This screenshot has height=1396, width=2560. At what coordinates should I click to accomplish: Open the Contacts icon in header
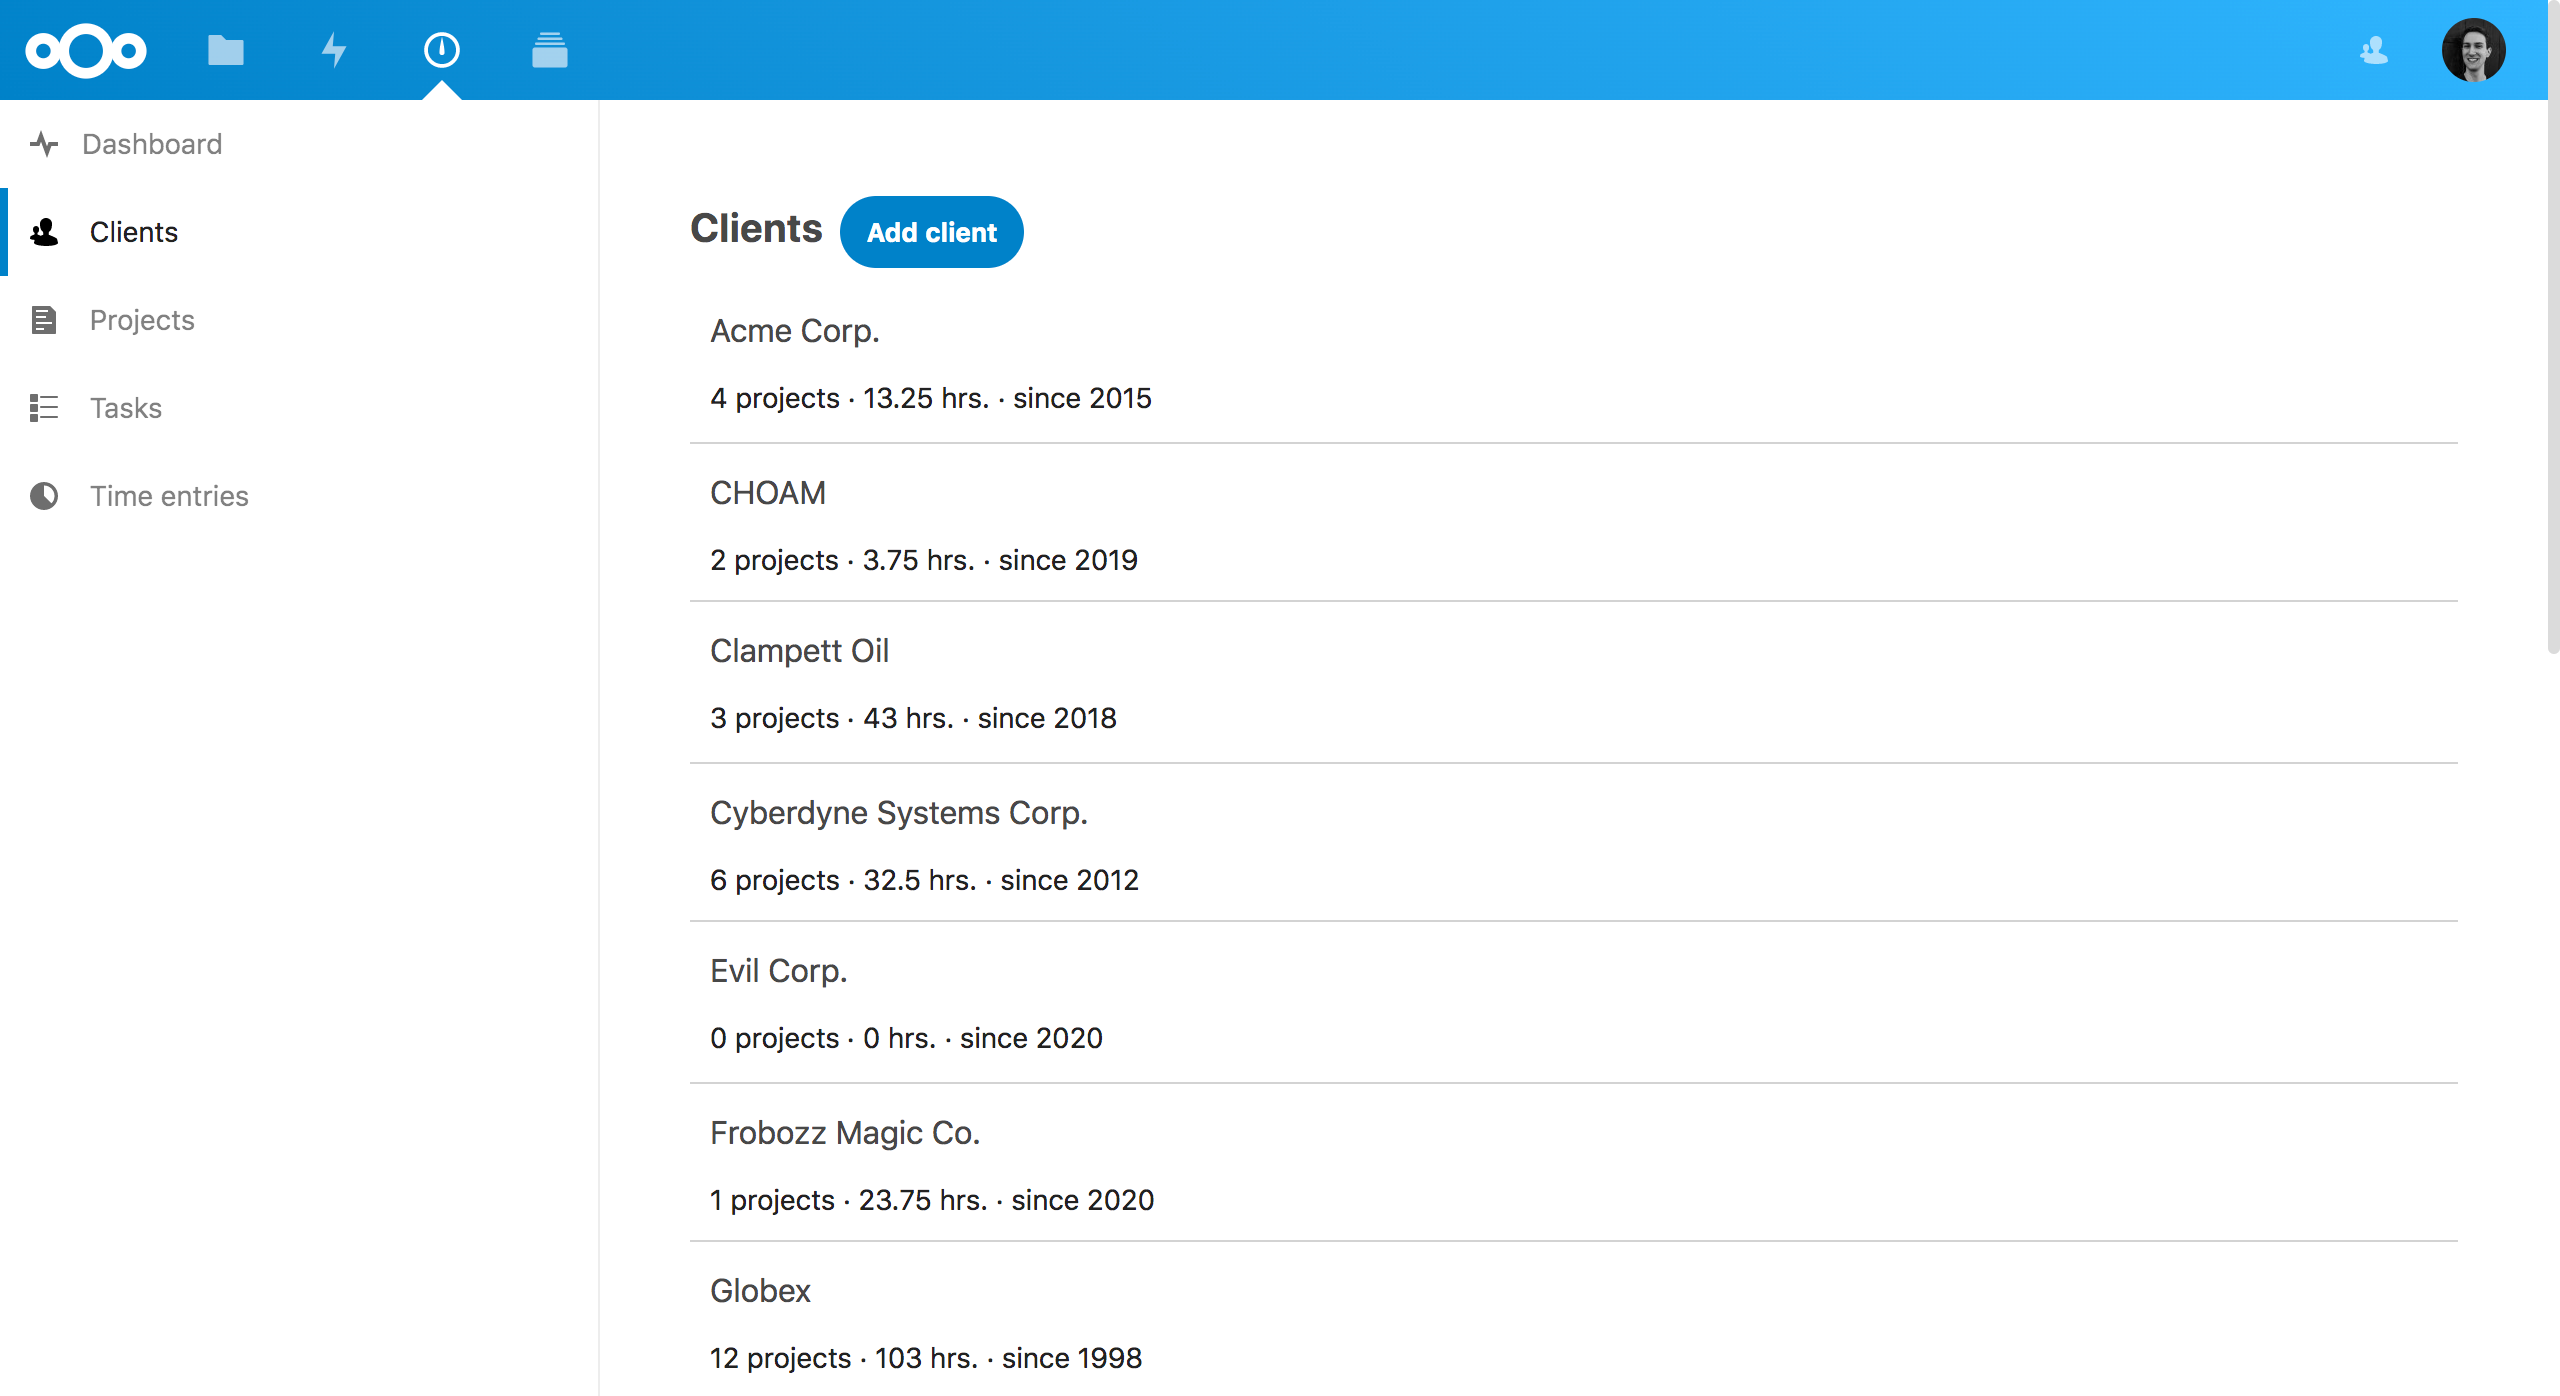pos(2374,50)
